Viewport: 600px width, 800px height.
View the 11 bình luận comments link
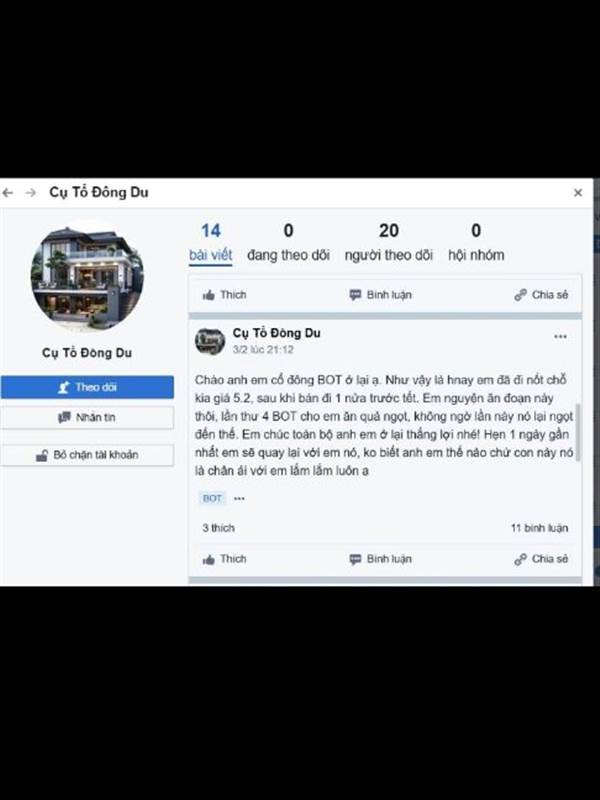(539, 528)
